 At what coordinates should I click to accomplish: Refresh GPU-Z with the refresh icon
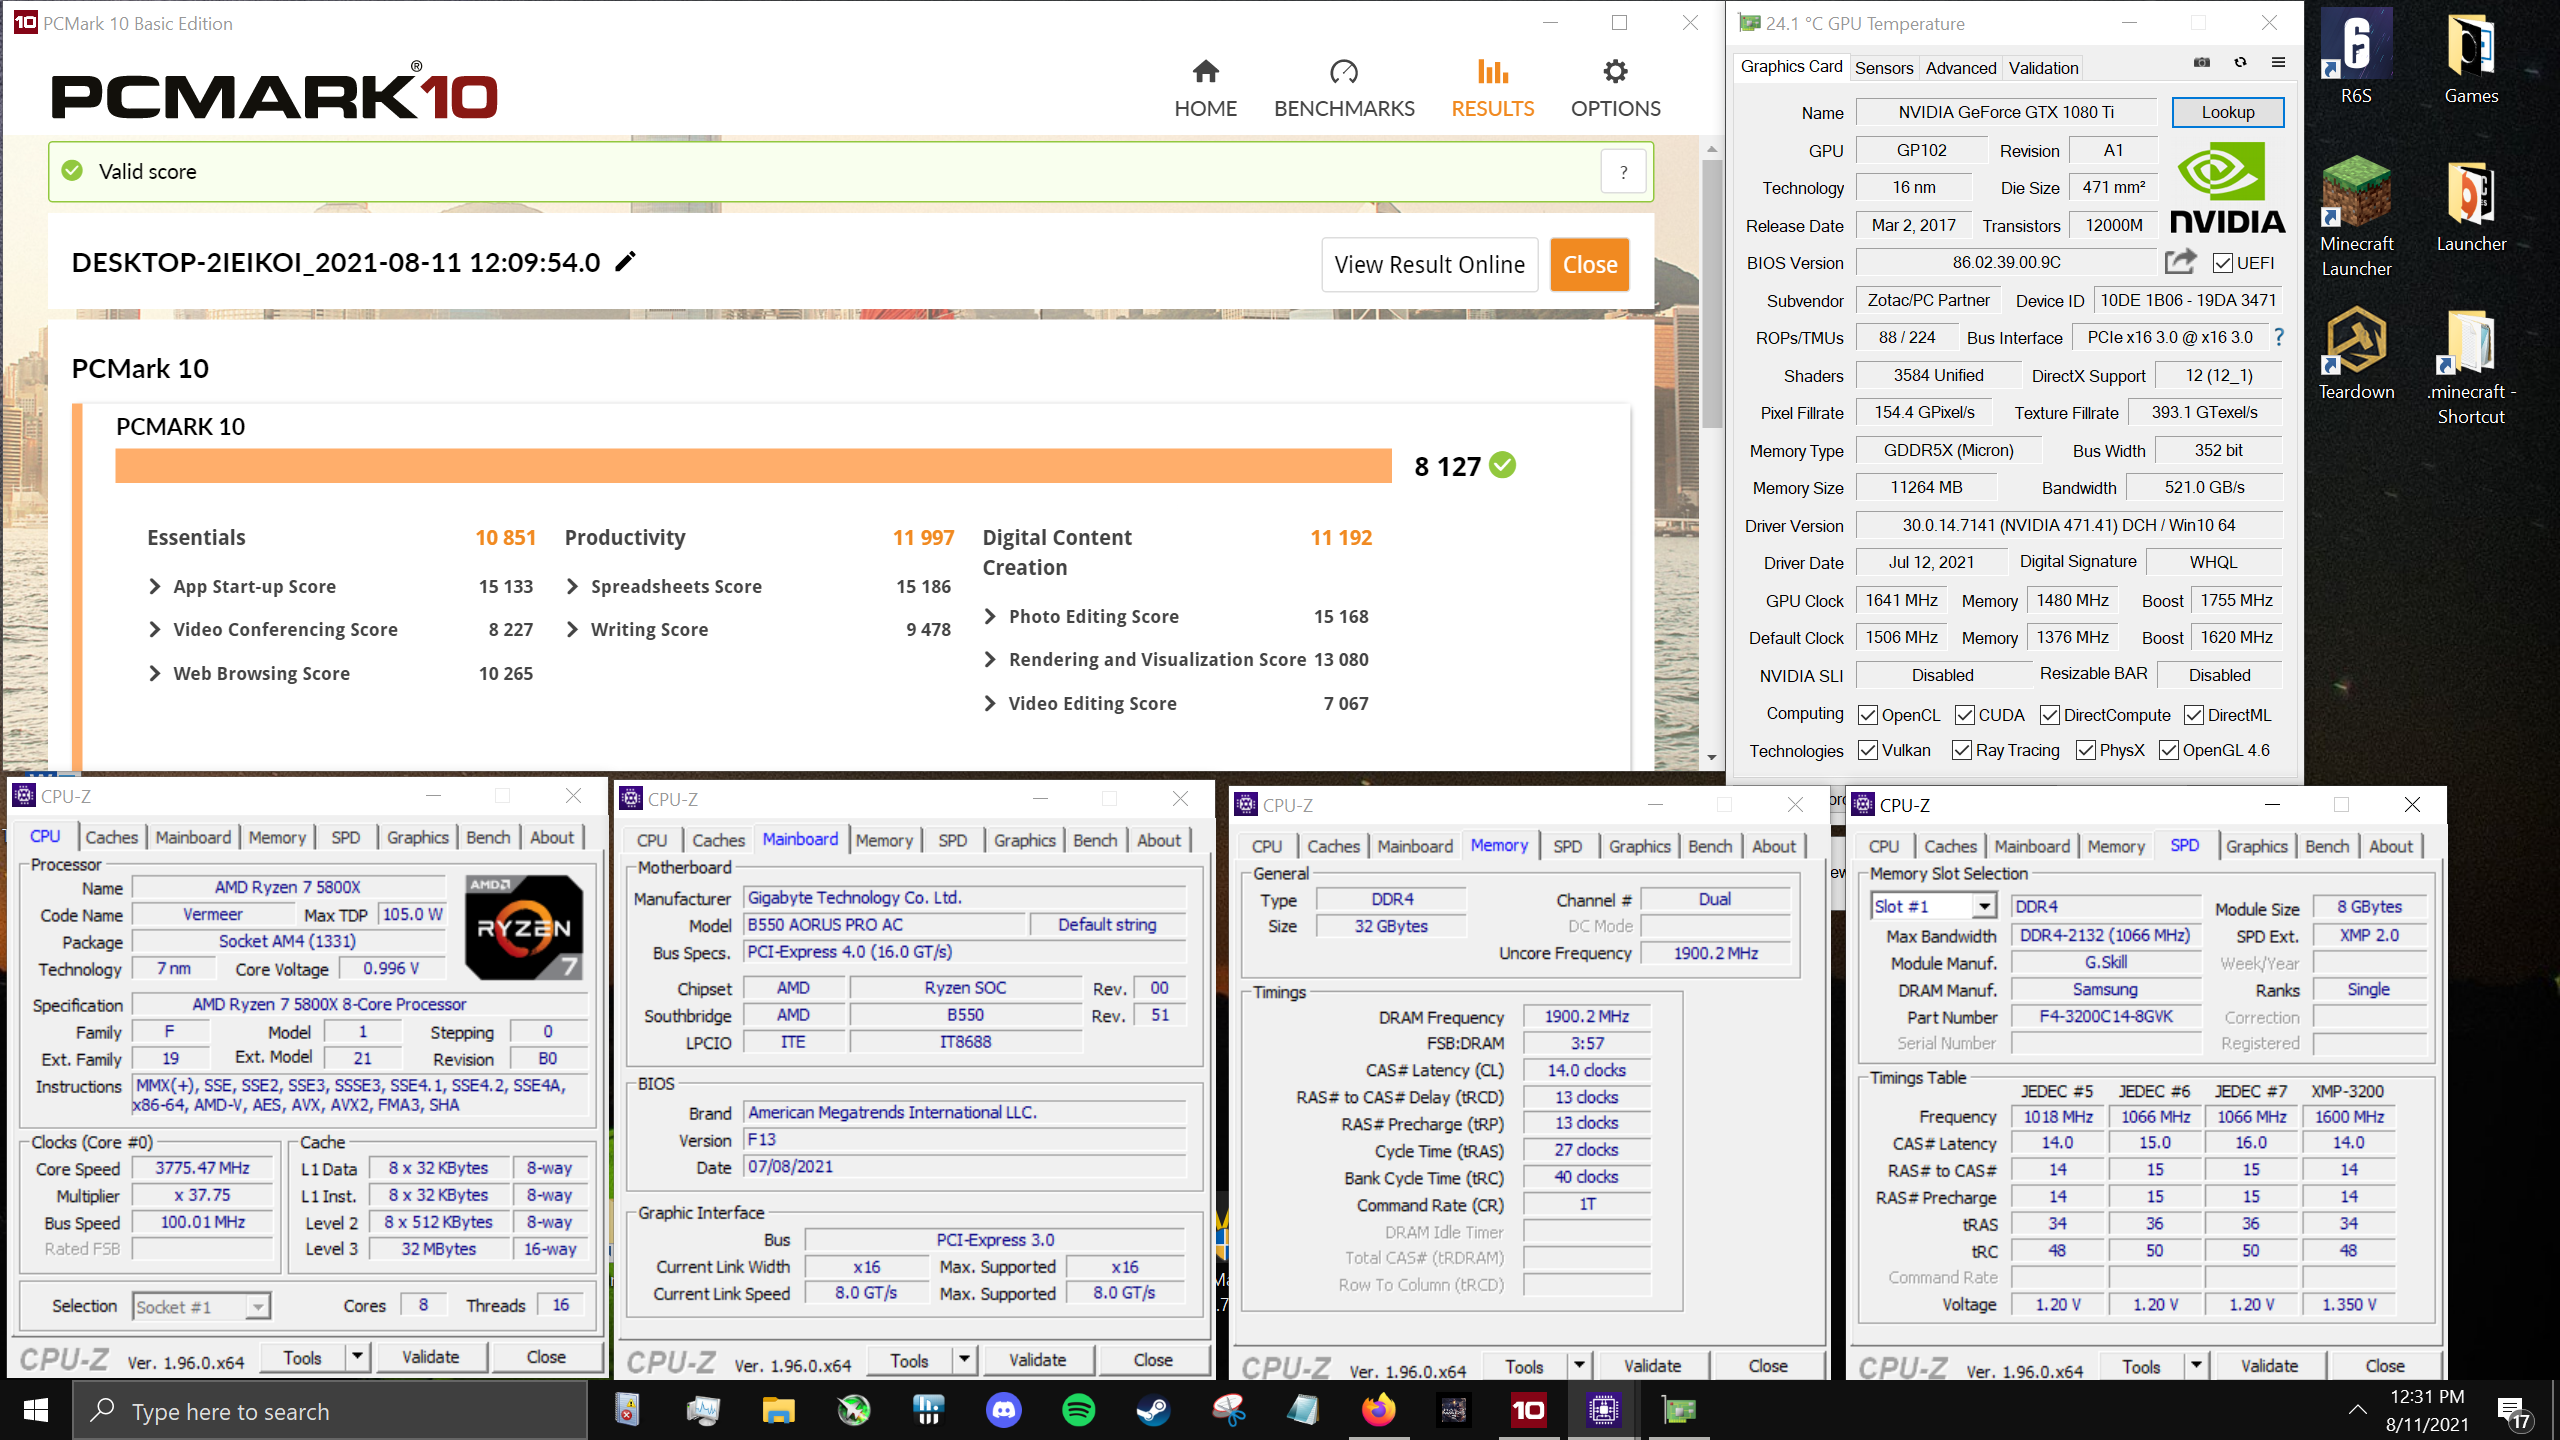(2240, 63)
